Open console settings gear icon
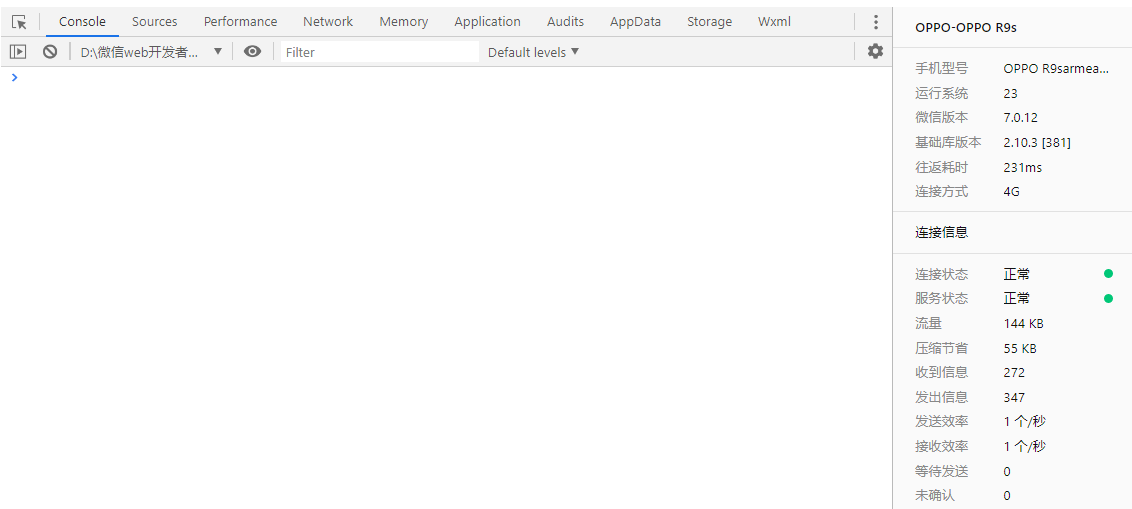The height and width of the screenshot is (509, 1132). click(x=875, y=51)
